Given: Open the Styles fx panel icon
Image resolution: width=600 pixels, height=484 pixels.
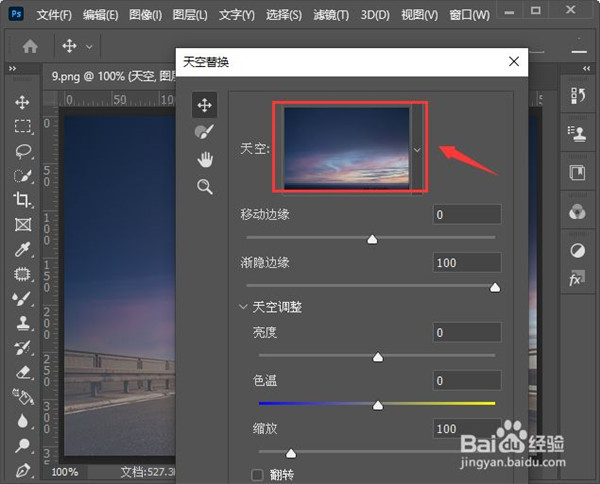Looking at the screenshot, I should point(576,279).
